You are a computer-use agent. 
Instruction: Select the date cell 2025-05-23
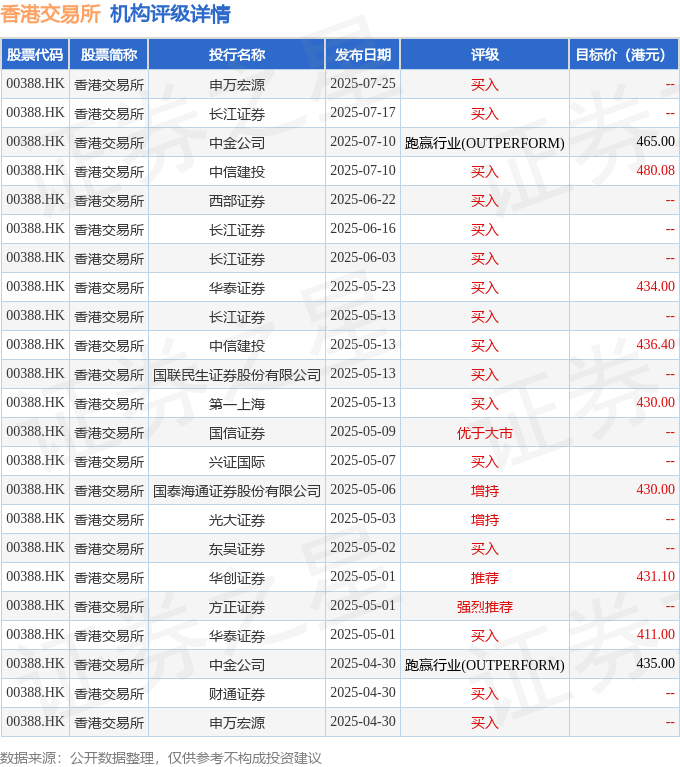363,286
